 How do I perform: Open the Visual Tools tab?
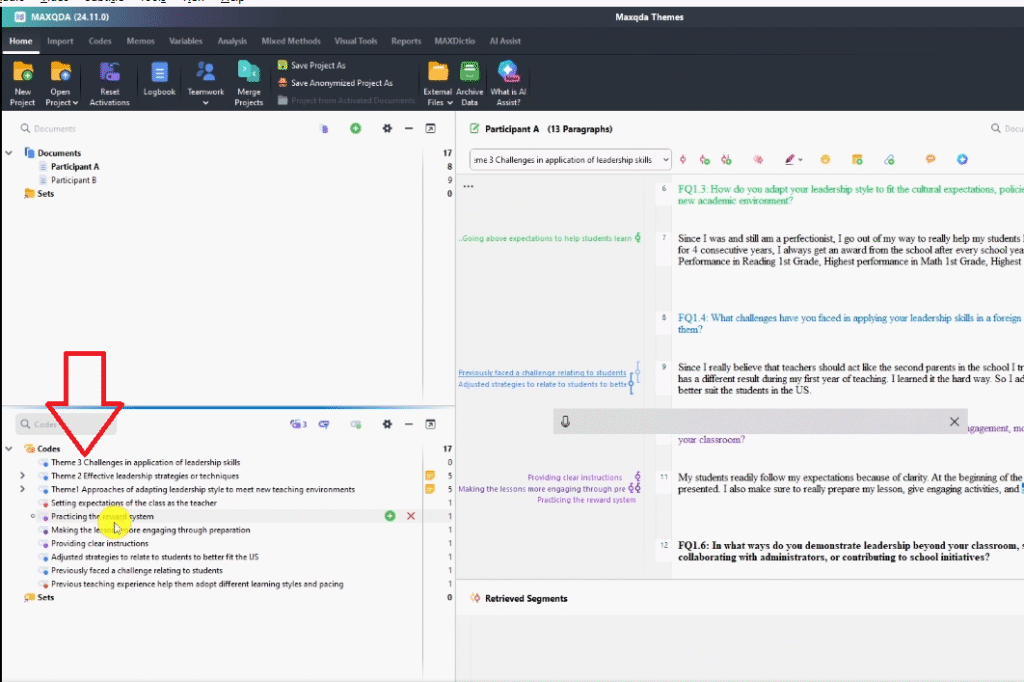[x=356, y=41]
